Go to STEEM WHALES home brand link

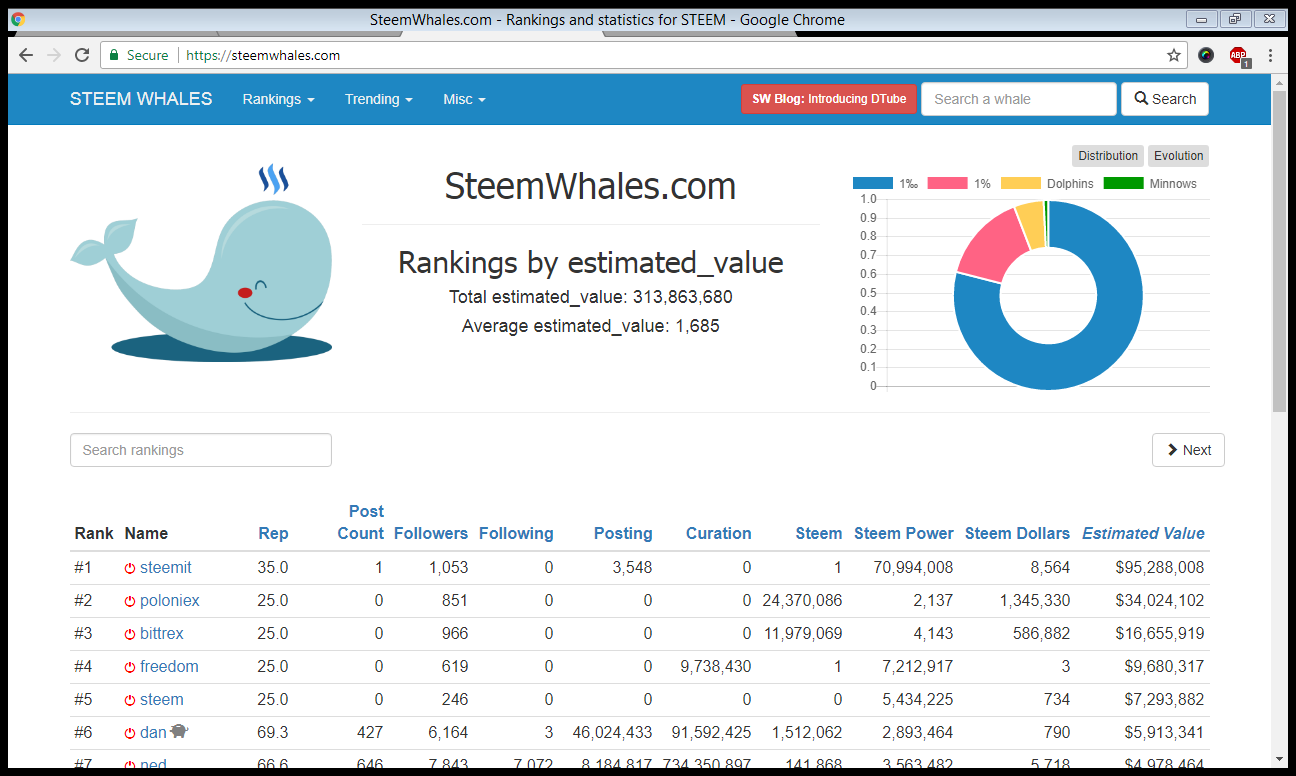[141, 99]
